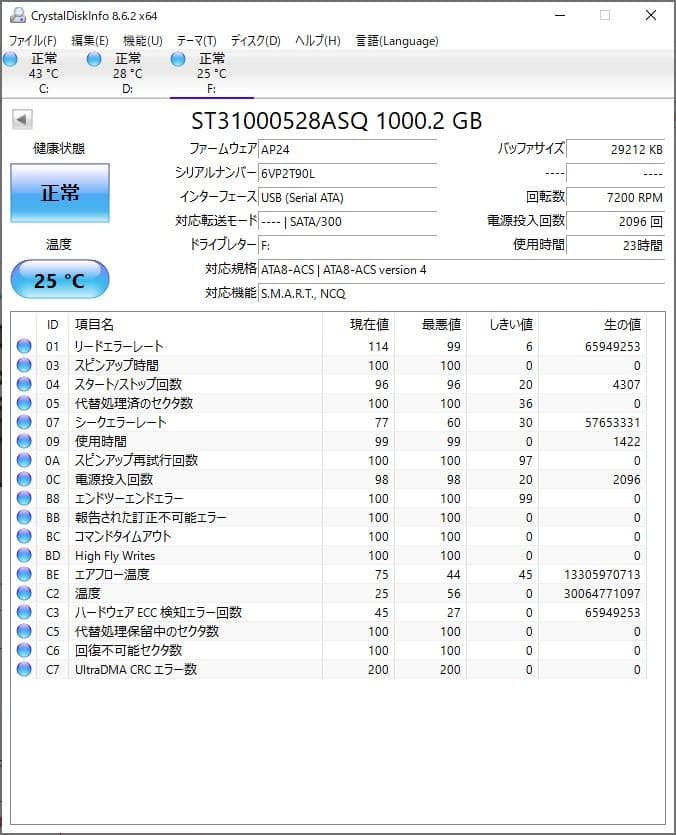Click status orb for 0A スピンアップ再試行回数
This screenshot has width=676, height=835.
pyautogui.click(x=24, y=460)
